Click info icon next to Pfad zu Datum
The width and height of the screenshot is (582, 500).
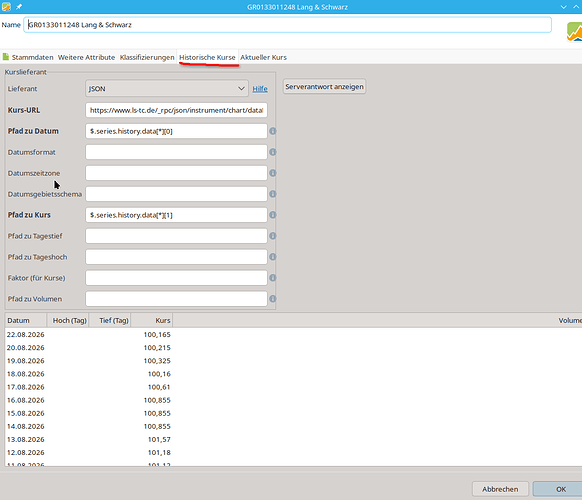click(x=272, y=131)
